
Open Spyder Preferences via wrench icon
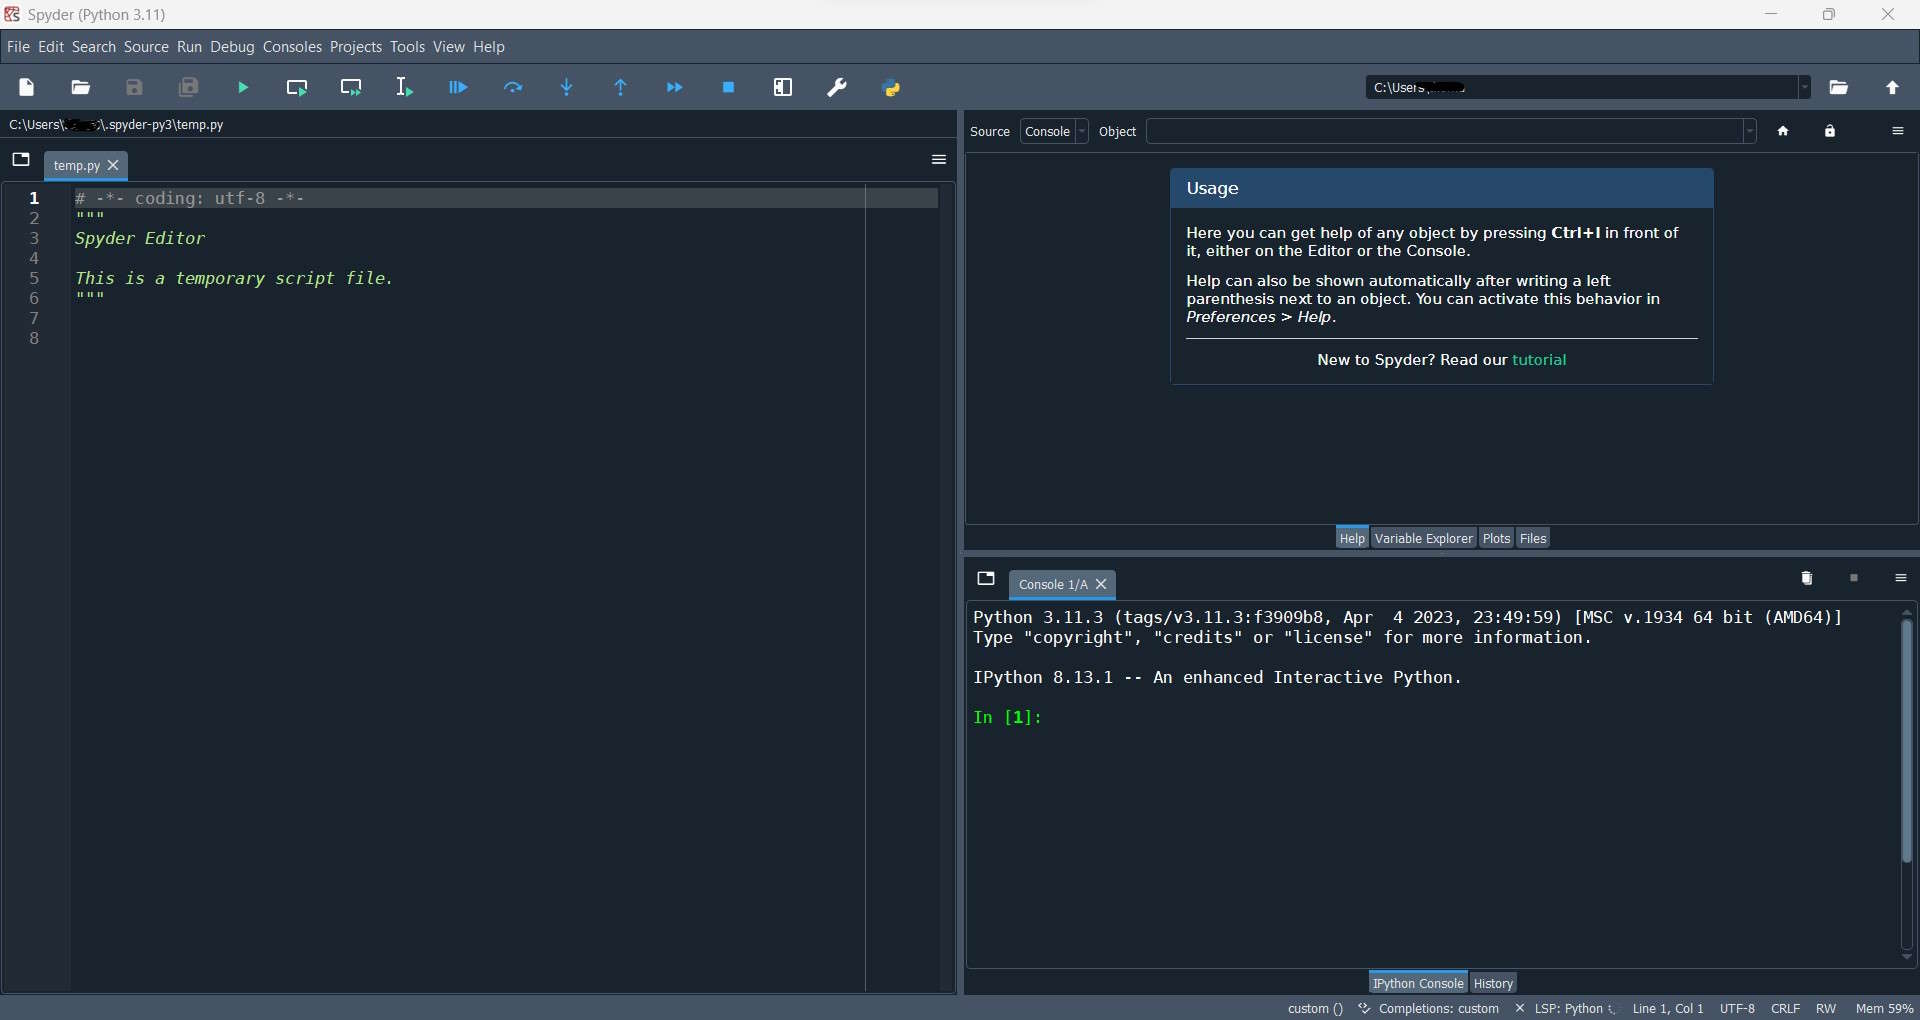pos(837,87)
